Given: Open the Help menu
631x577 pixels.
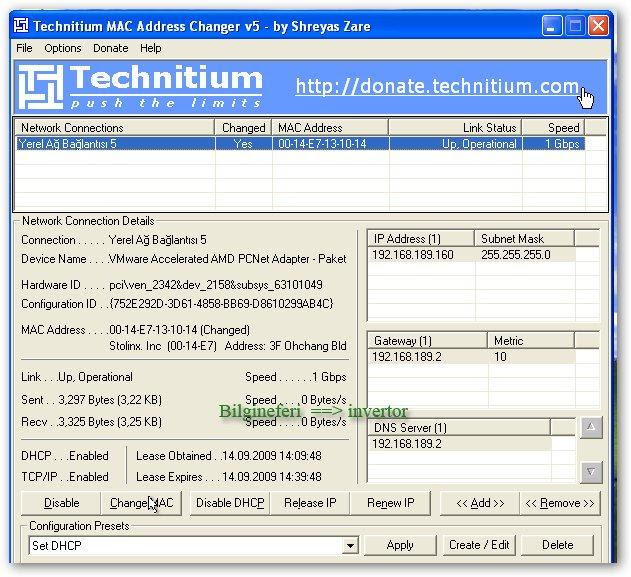Looking at the screenshot, I should tap(151, 48).
